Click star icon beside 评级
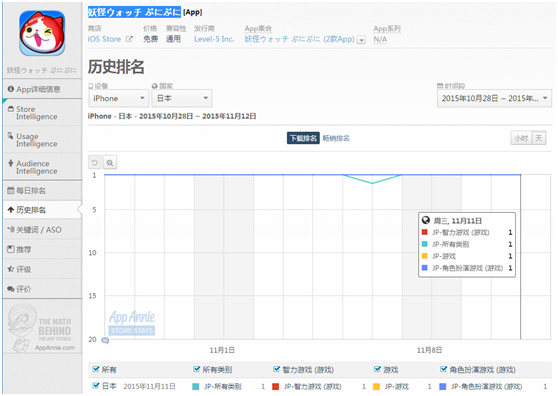 coord(11,269)
